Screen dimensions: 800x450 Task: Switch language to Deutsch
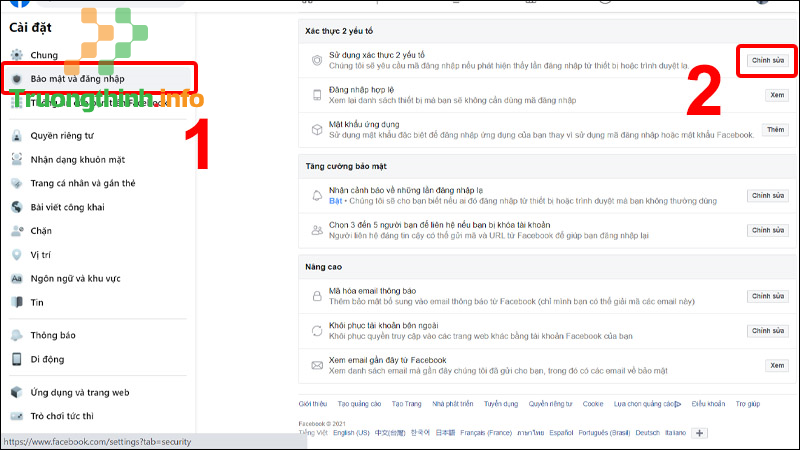(x=647, y=433)
